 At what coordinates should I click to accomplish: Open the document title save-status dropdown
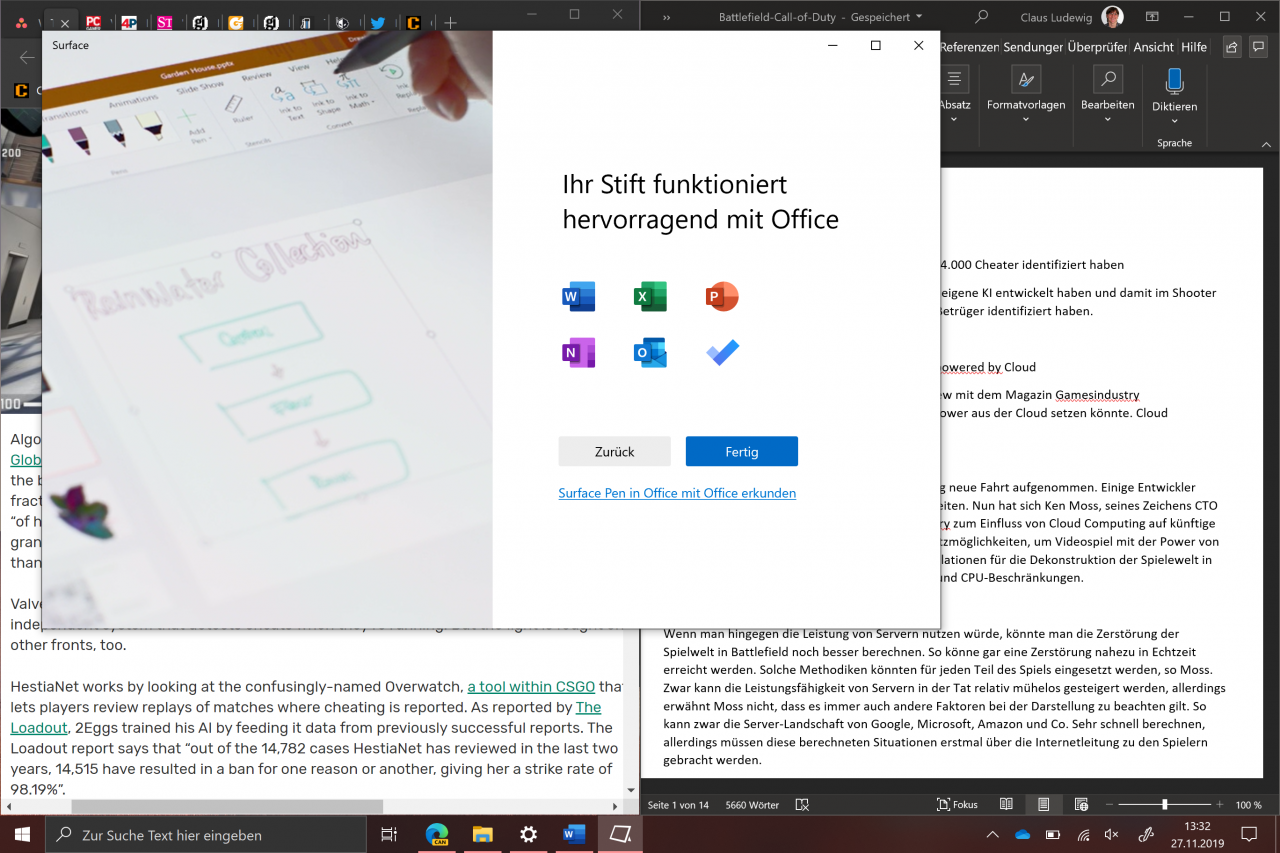919,17
